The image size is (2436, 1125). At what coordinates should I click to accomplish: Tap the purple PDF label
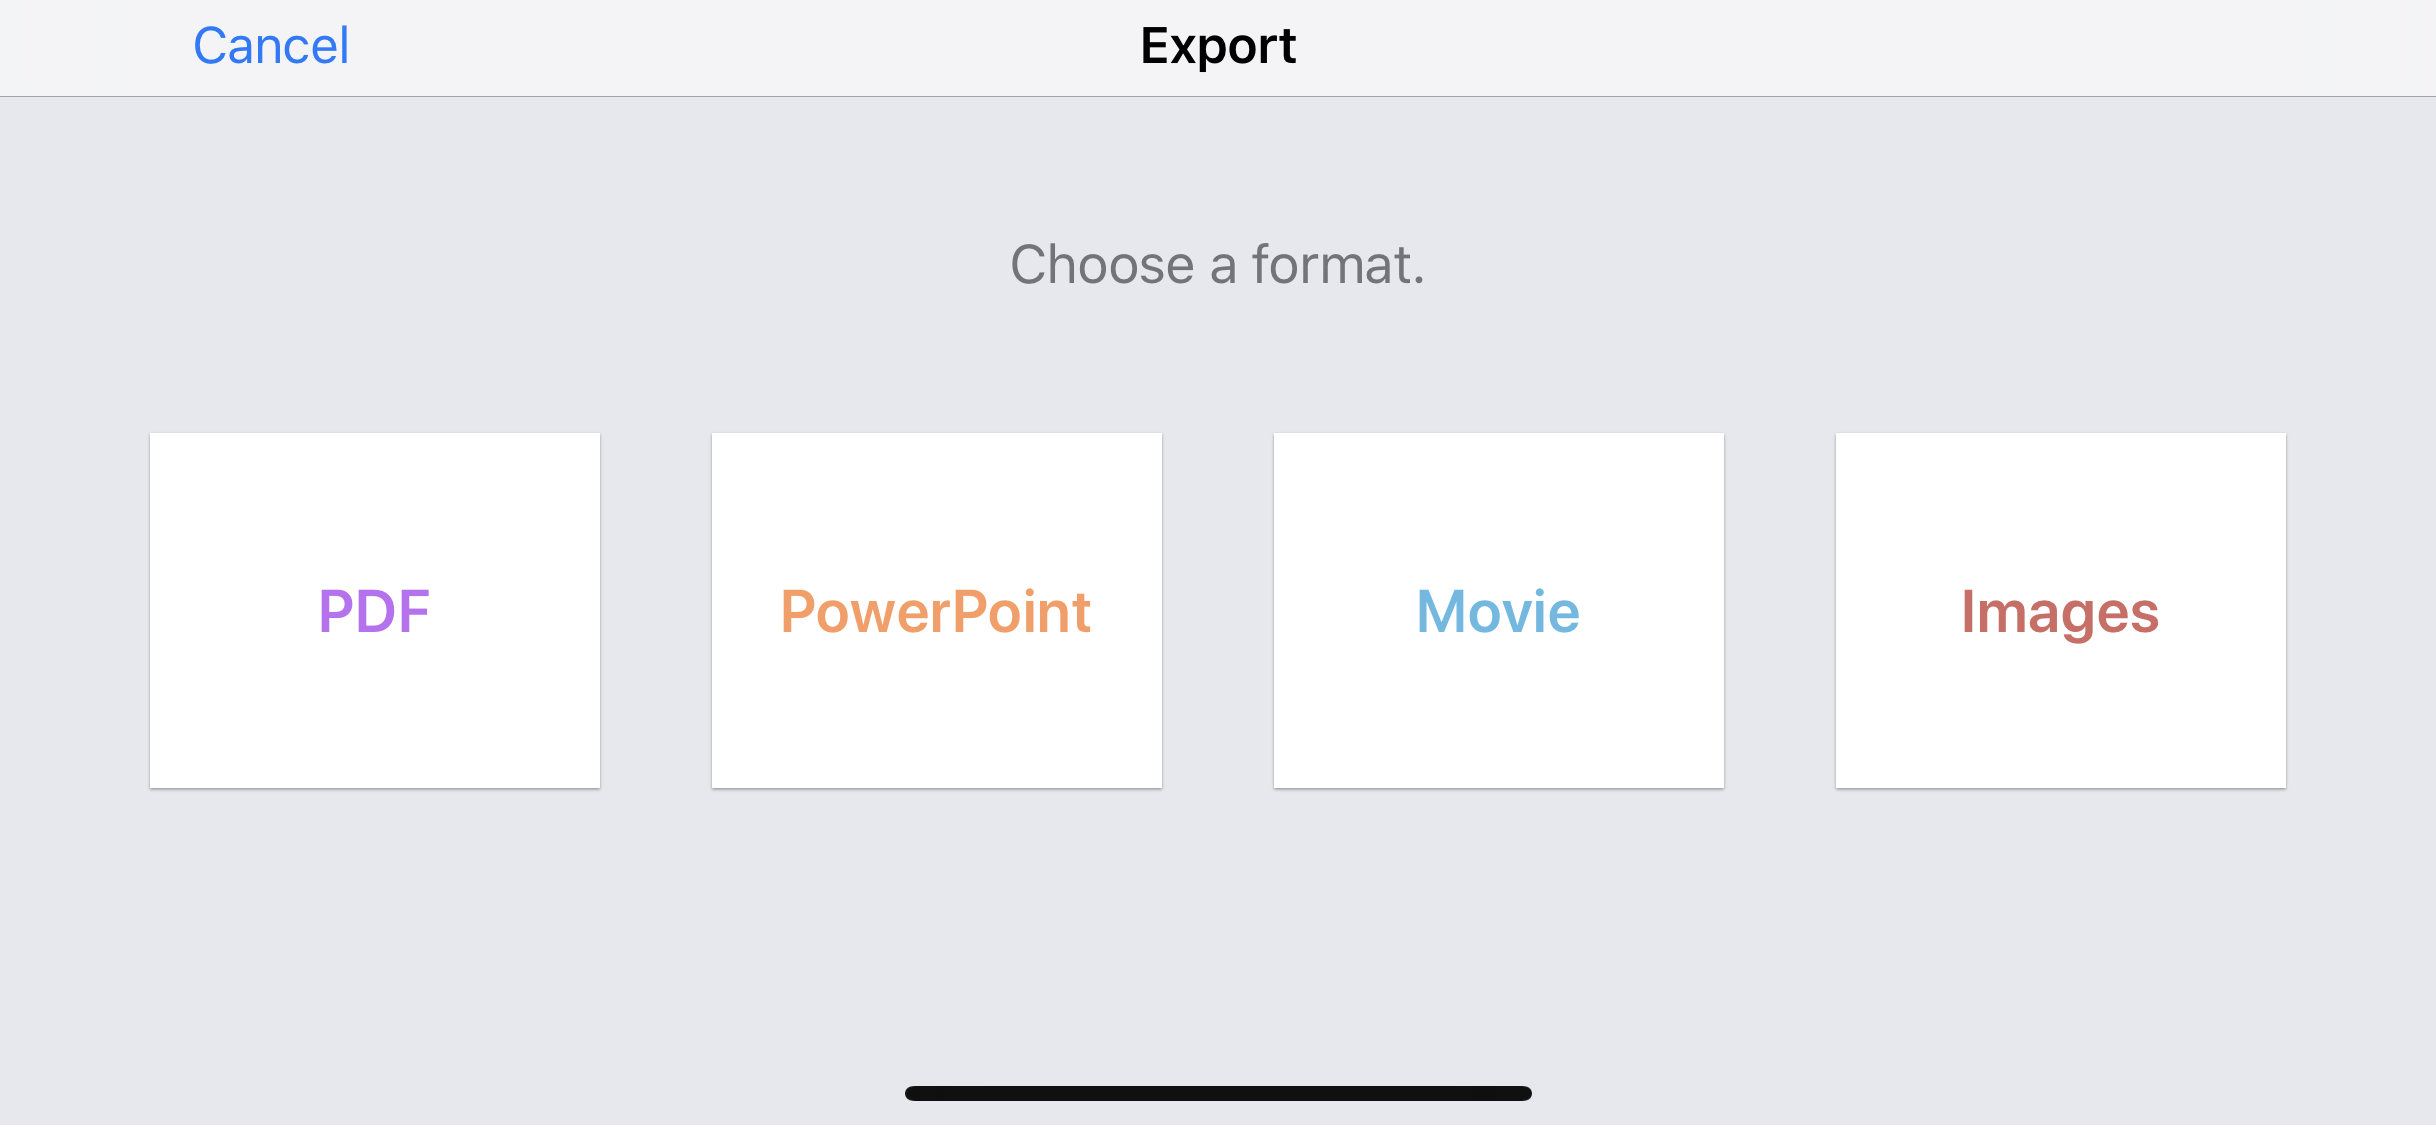tap(374, 611)
